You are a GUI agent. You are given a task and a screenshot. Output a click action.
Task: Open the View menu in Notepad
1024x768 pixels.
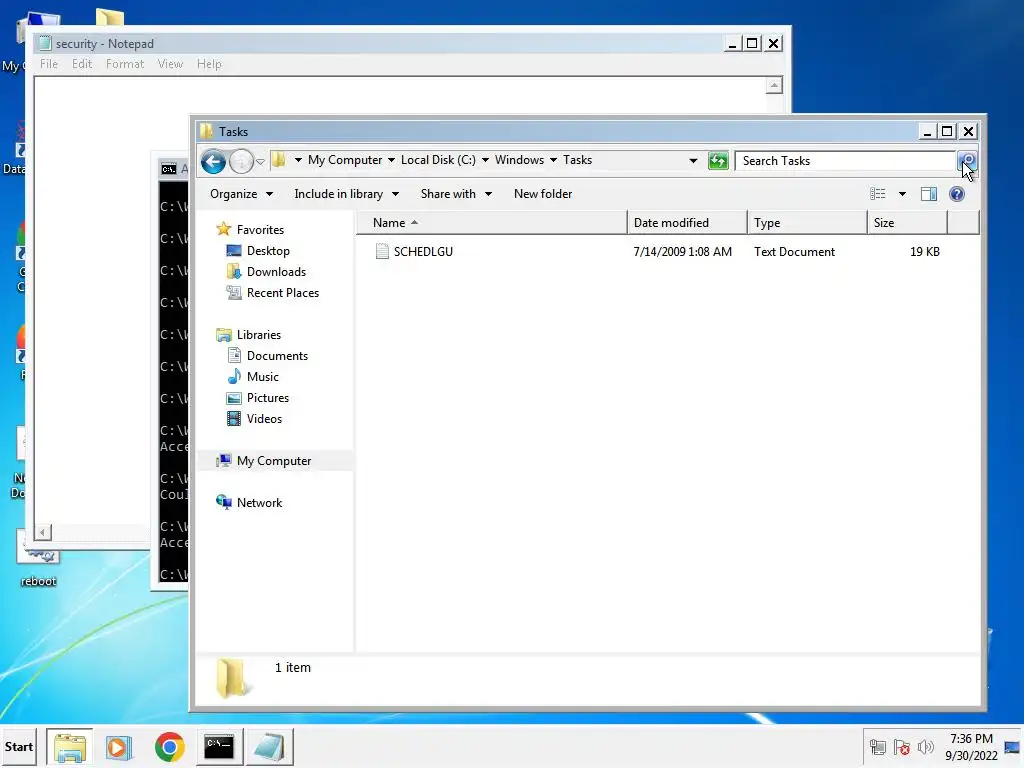click(x=170, y=64)
